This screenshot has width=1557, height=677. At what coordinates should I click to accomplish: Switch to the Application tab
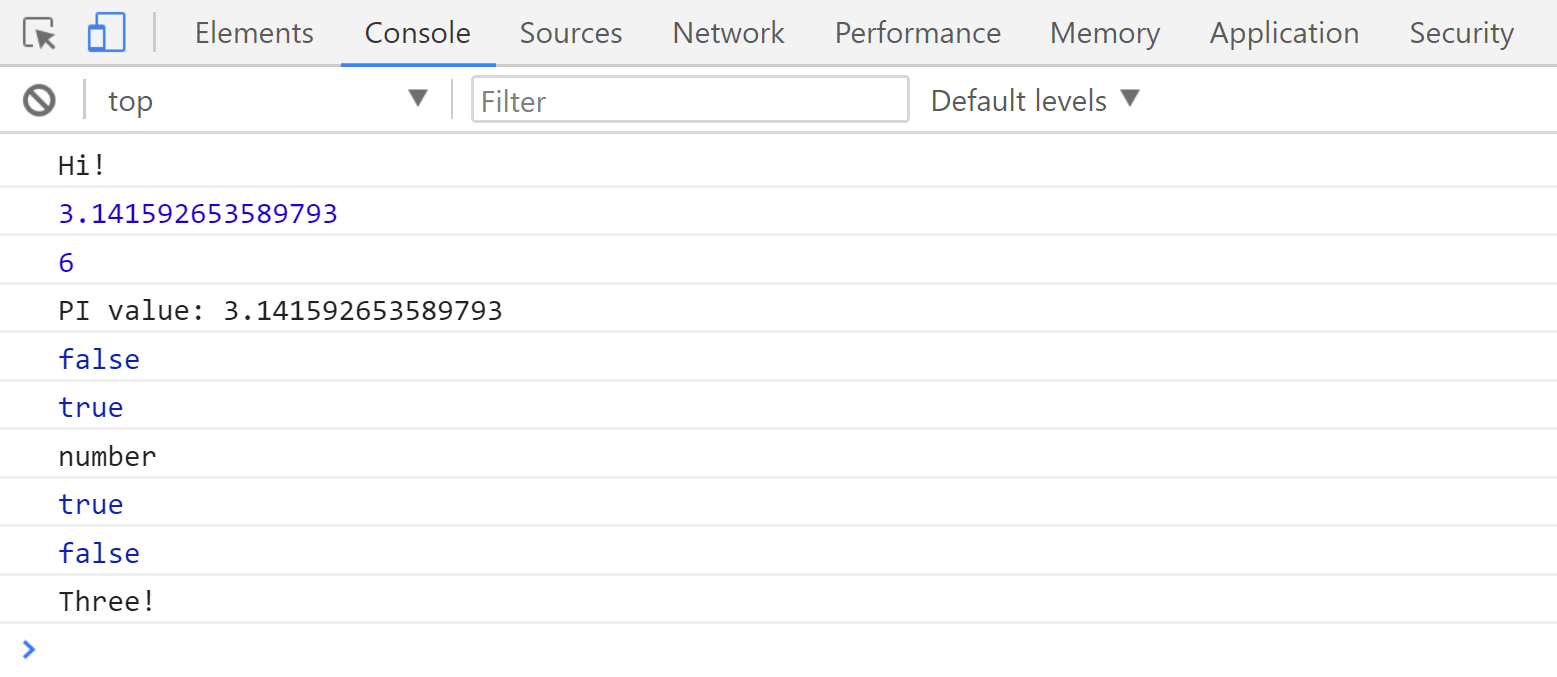click(1284, 34)
